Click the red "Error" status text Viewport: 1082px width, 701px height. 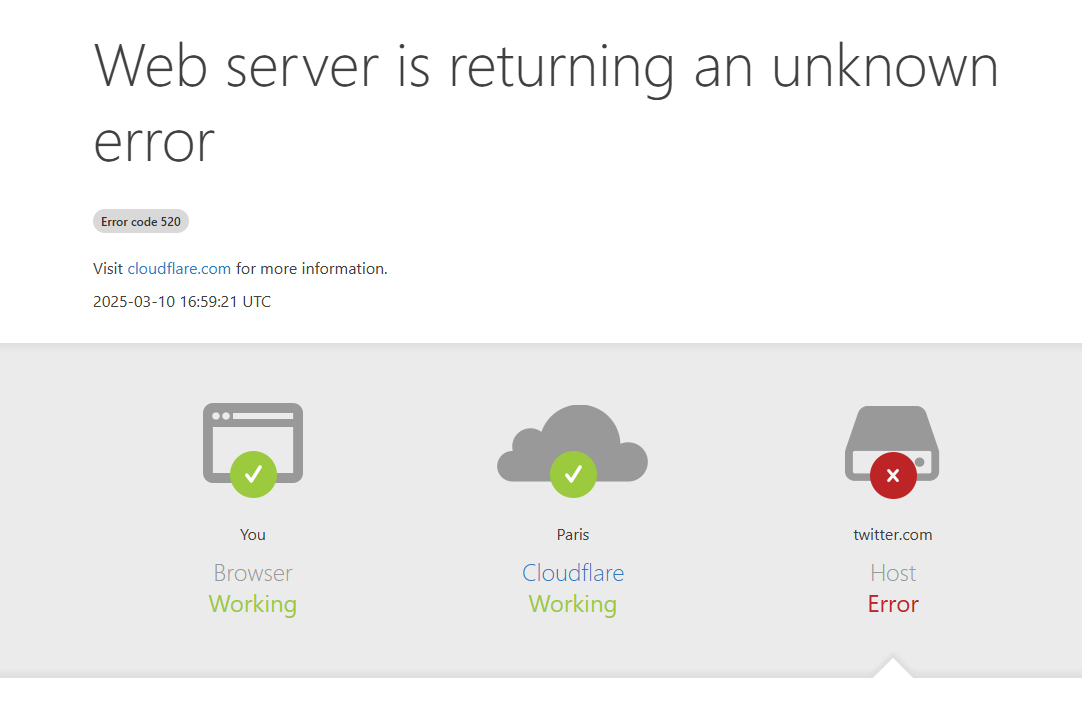tap(893, 604)
